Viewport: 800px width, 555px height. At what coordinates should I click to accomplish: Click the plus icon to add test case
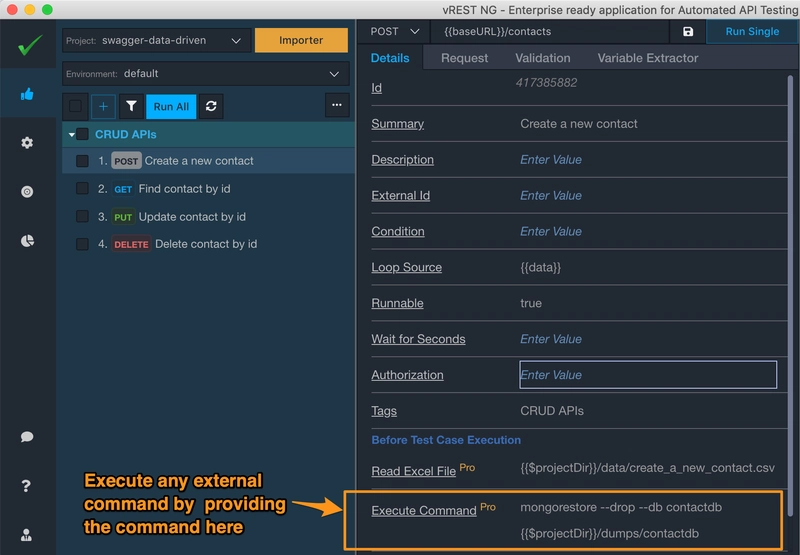(x=103, y=106)
